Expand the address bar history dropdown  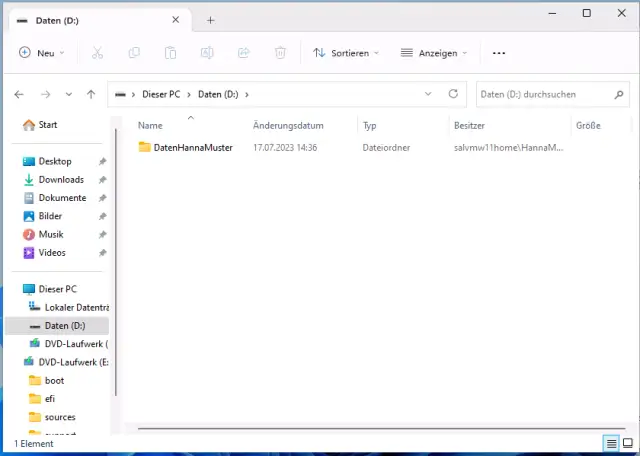click(x=428, y=94)
